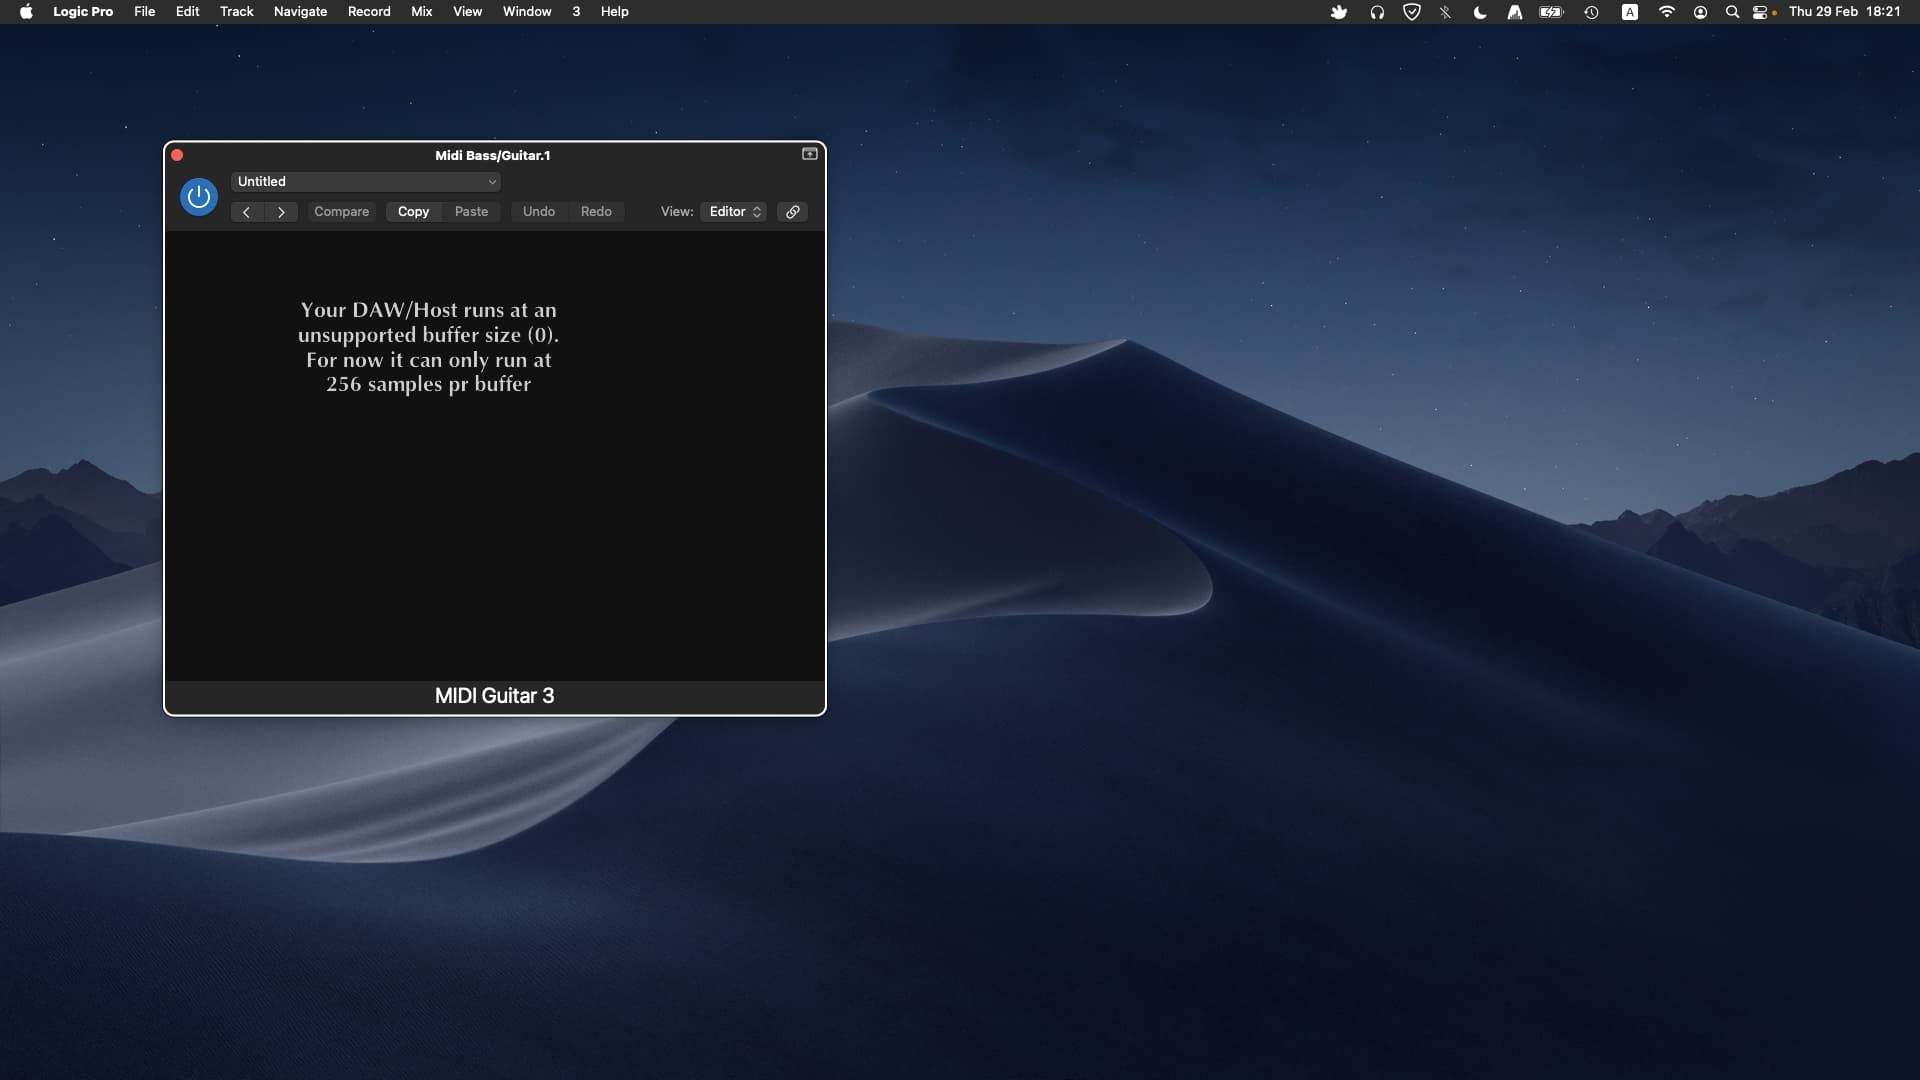Click the arch-shaped A menu bar icon
This screenshot has width=1920, height=1080.
pyautogui.click(x=1515, y=12)
